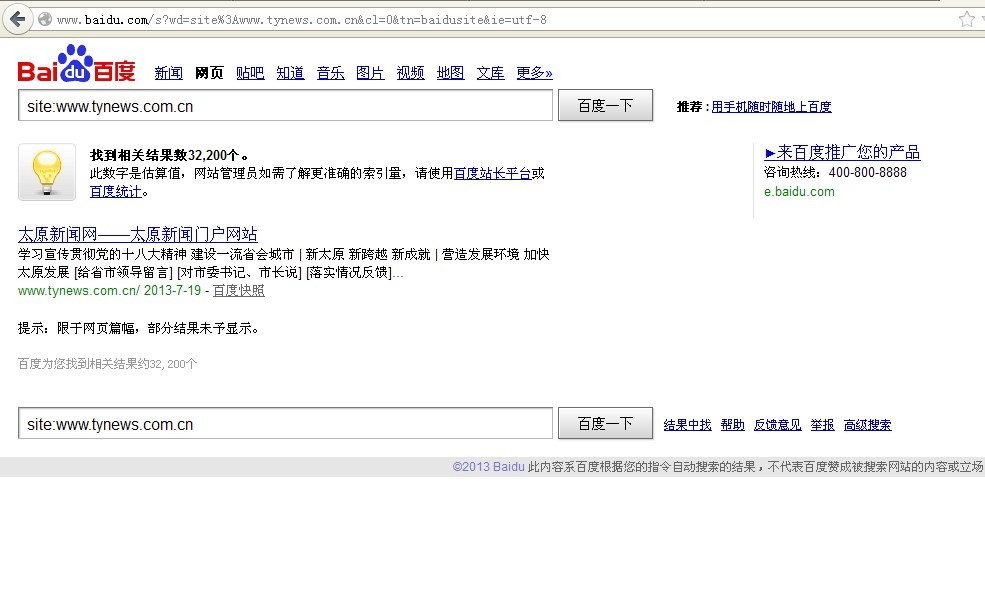Click the top 百度一下 search button
This screenshot has height=589, width=985.
coord(606,105)
